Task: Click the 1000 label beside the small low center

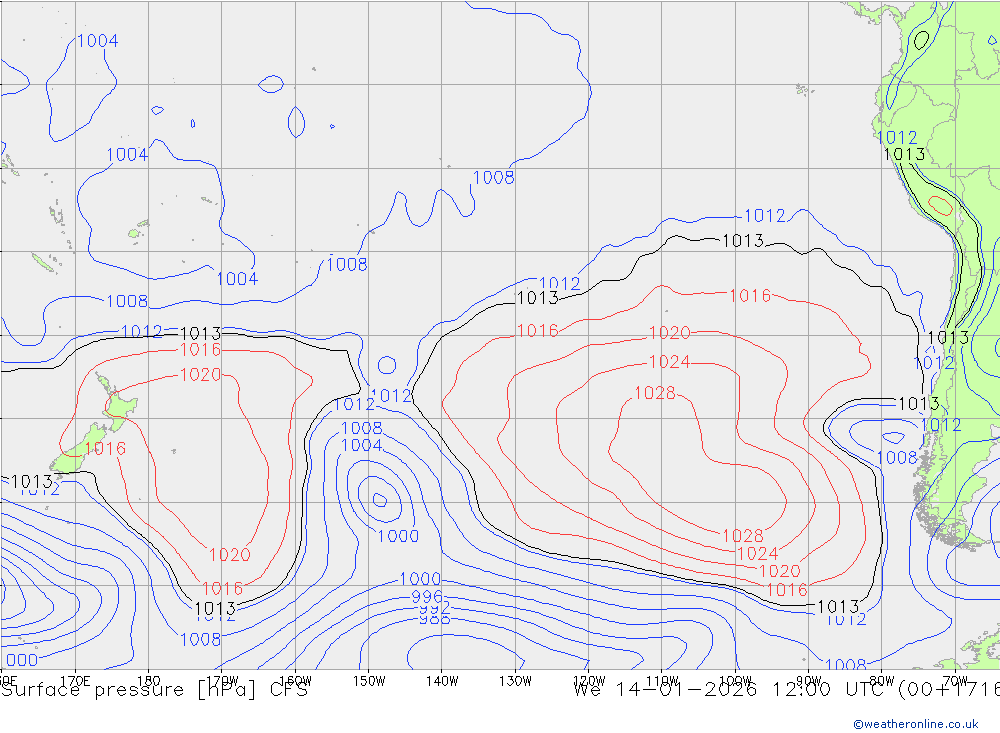Action: [x=398, y=536]
